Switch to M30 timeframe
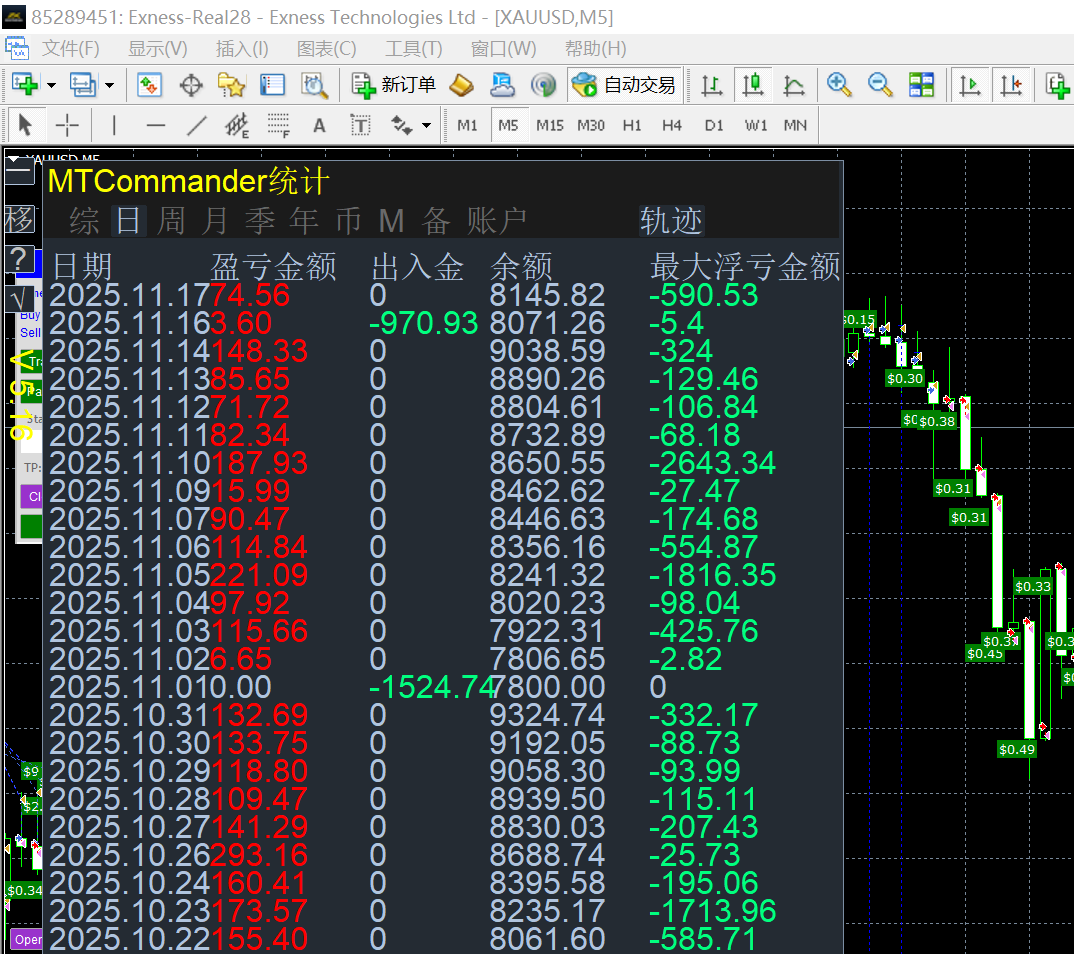Image resolution: width=1074 pixels, height=954 pixels. coord(590,125)
